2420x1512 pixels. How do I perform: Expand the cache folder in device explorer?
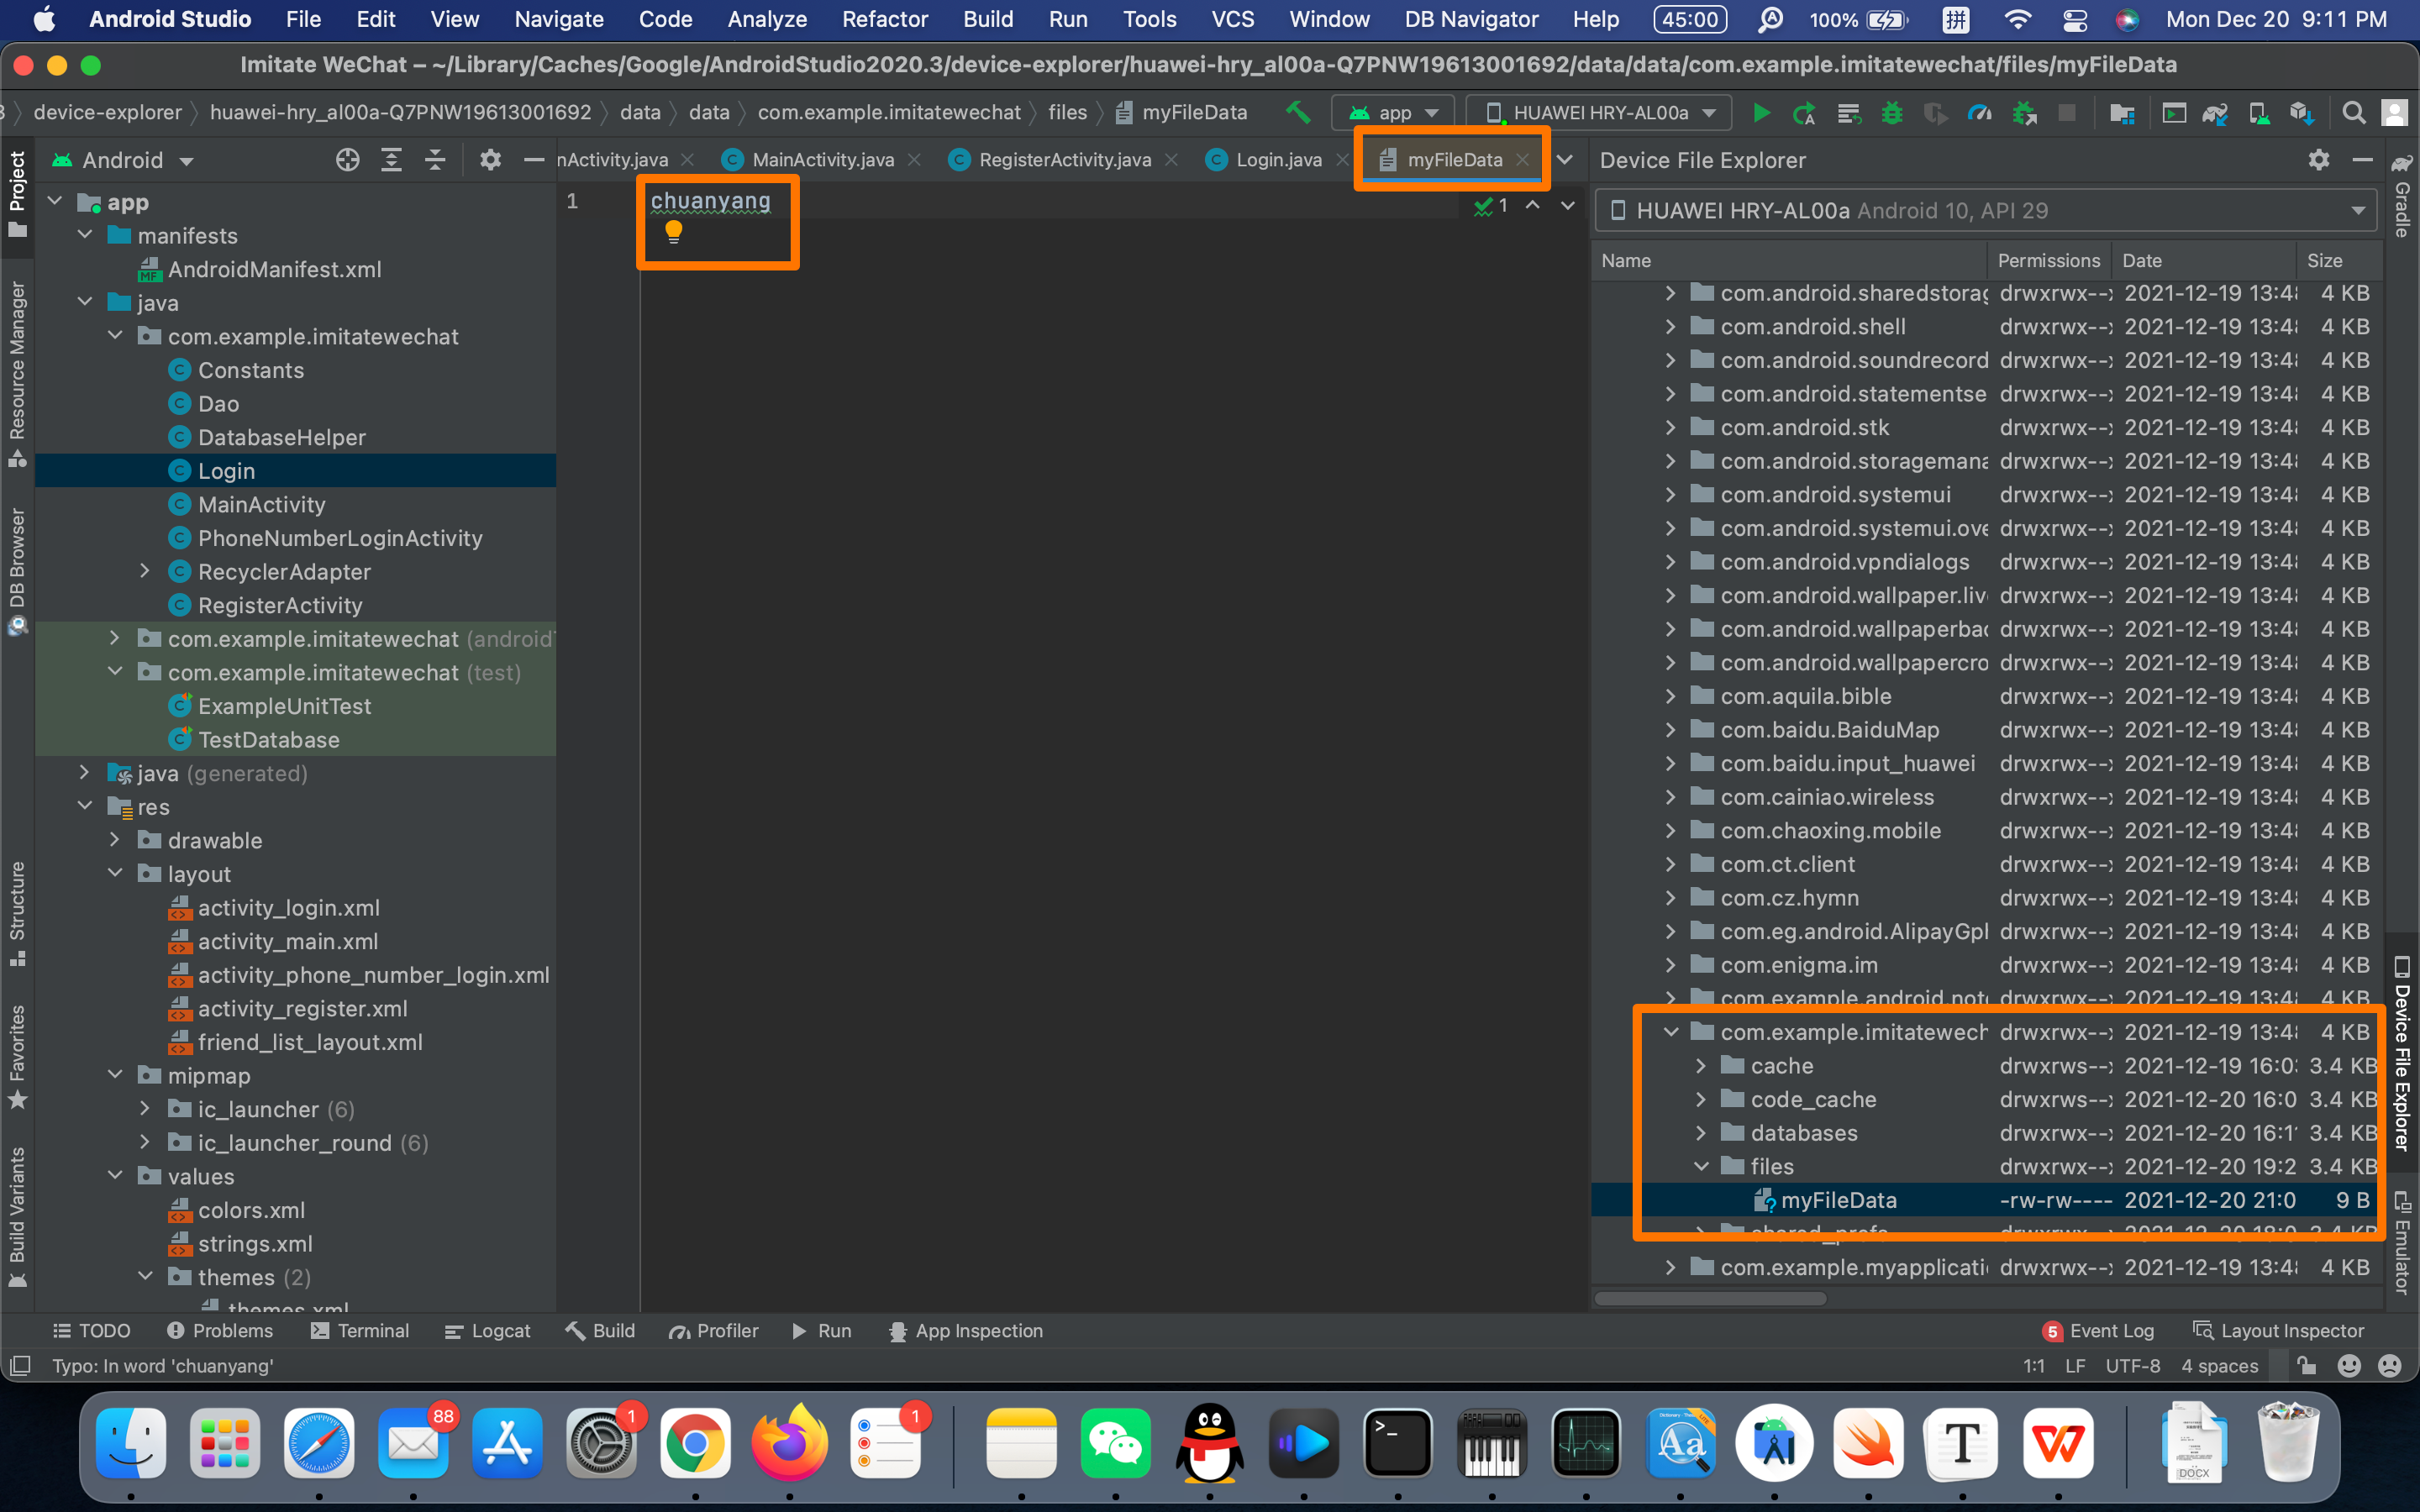[1701, 1065]
